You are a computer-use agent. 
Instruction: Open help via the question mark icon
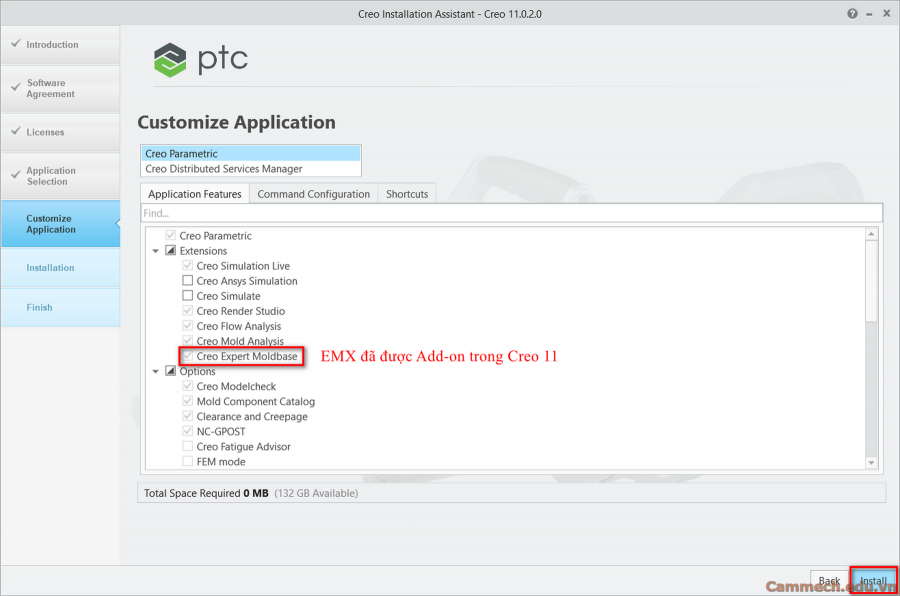(x=852, y=13)
